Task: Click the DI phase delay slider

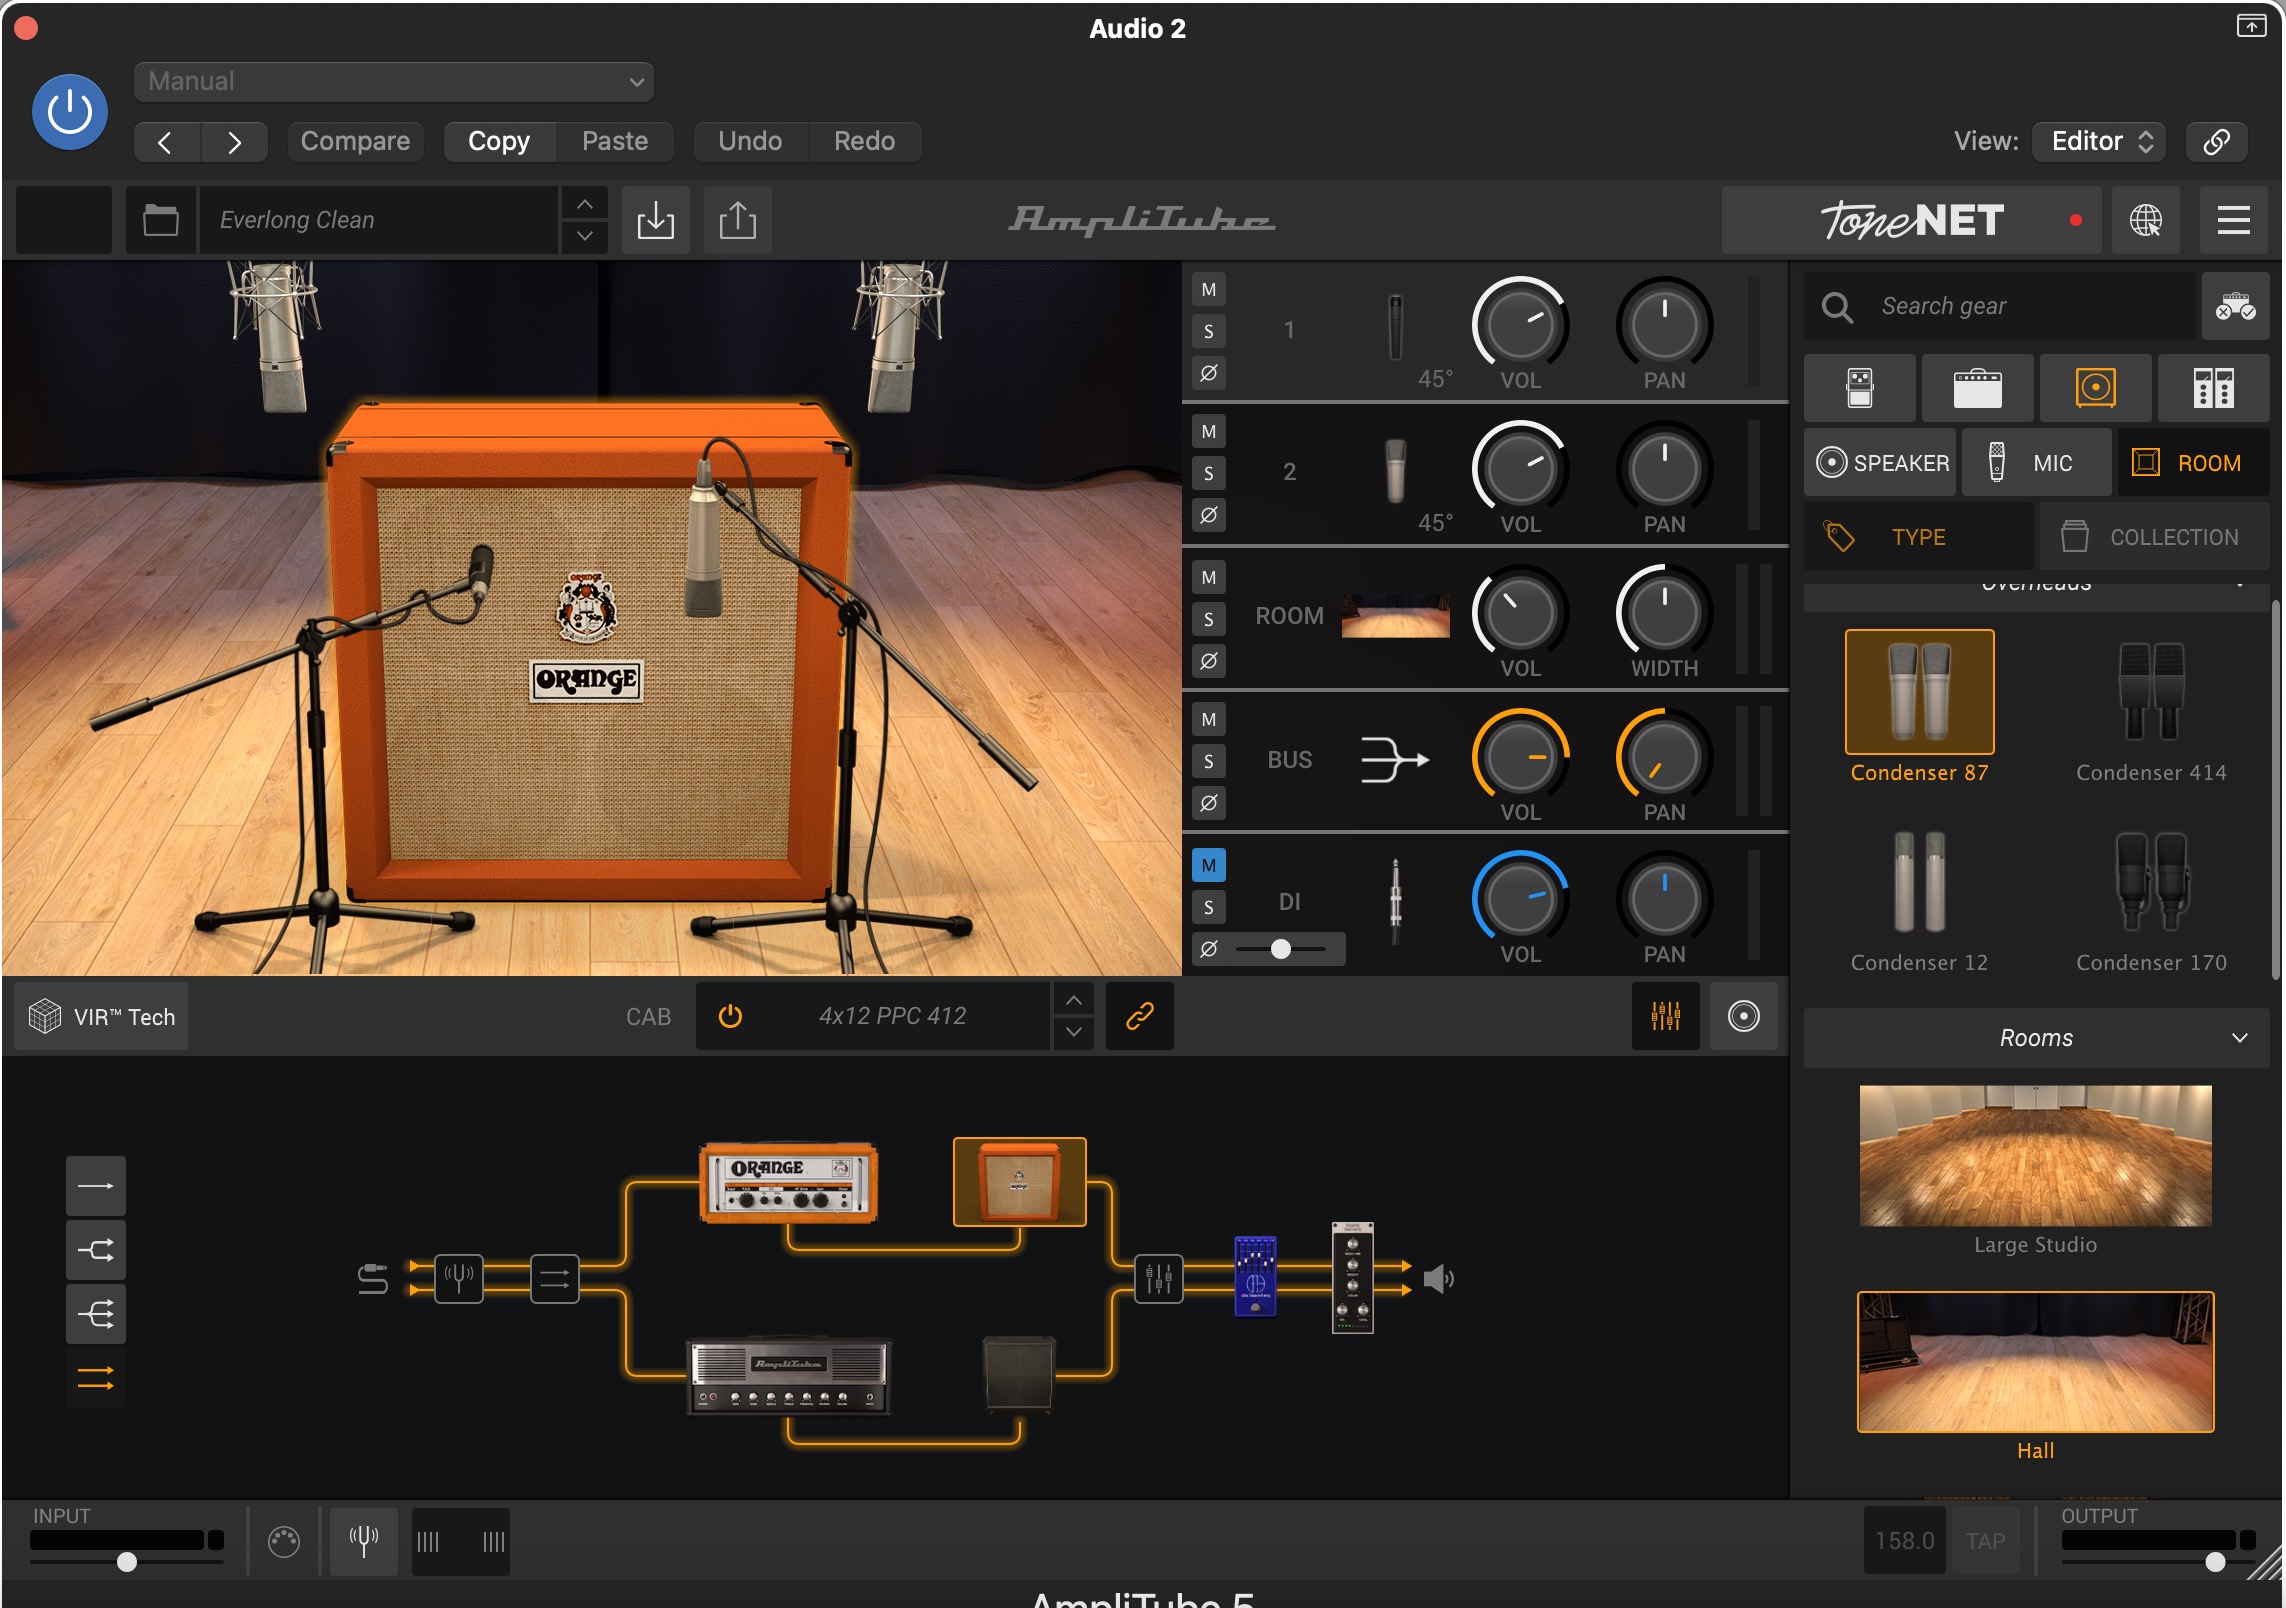Action: tap(1280, 949)
